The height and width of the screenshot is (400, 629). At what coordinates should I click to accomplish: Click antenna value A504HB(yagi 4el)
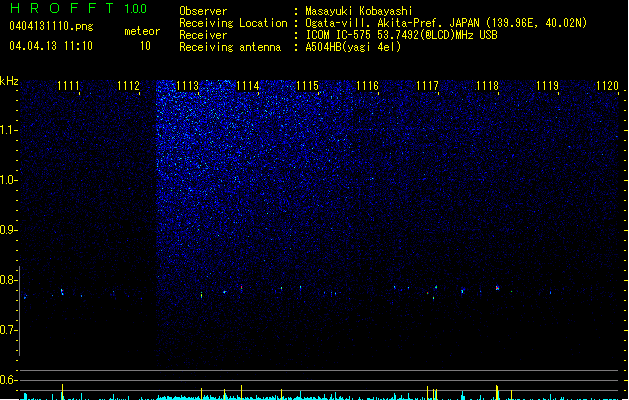coord(353,47)
